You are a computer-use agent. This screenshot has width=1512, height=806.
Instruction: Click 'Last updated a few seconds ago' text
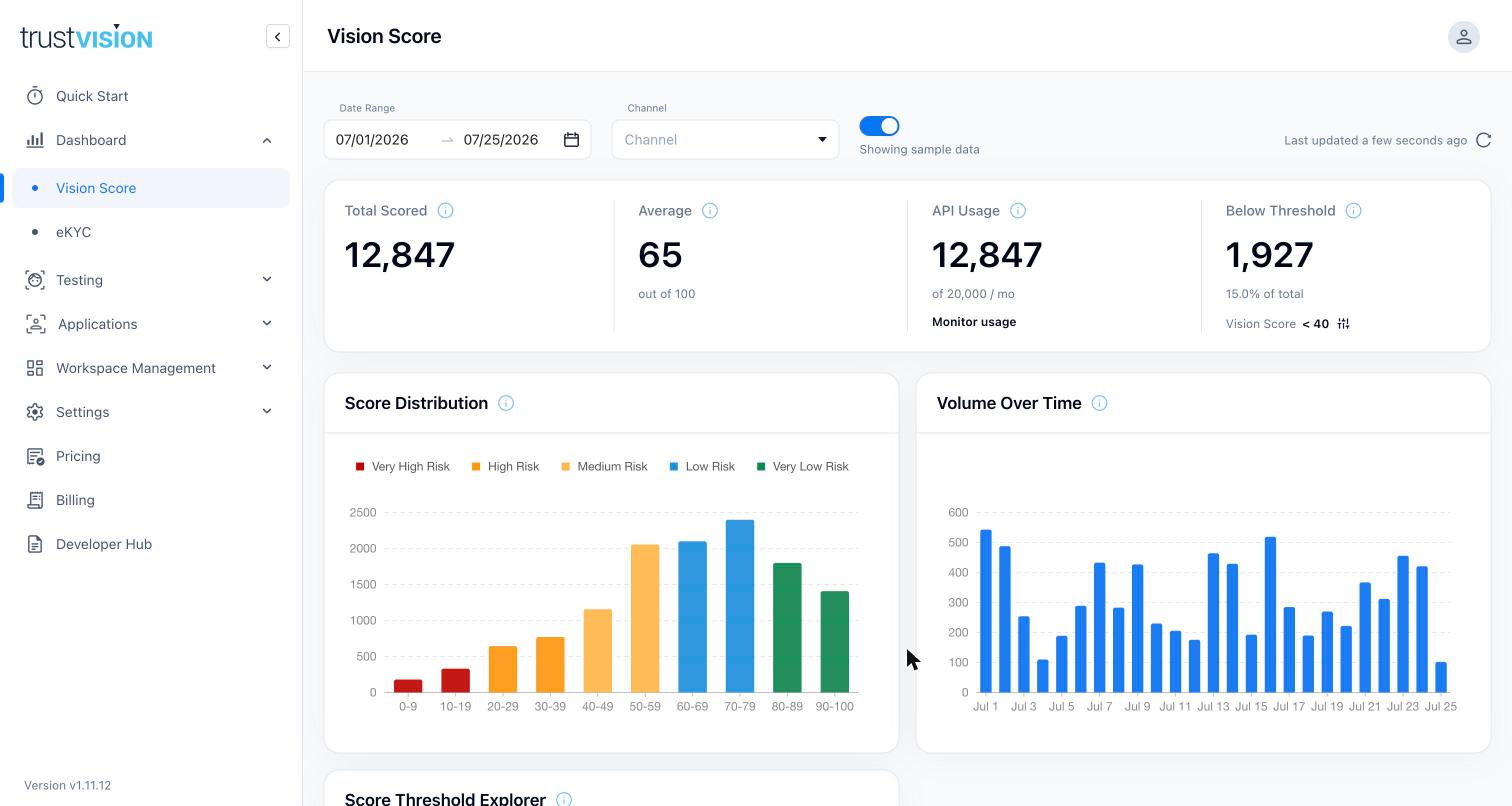(x=1375, y=140)
